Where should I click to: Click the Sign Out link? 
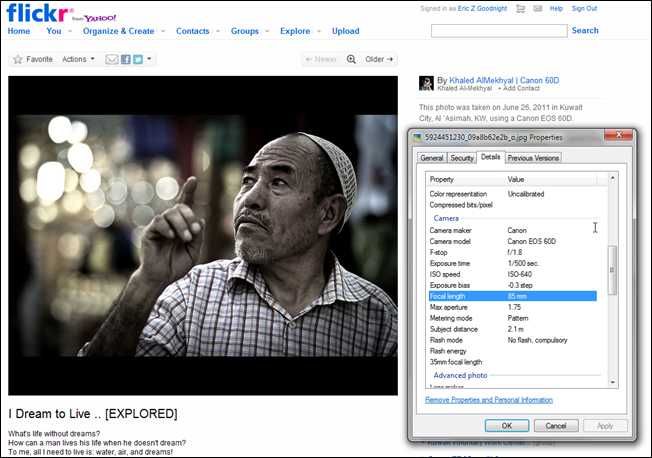(x=585, y=8)
